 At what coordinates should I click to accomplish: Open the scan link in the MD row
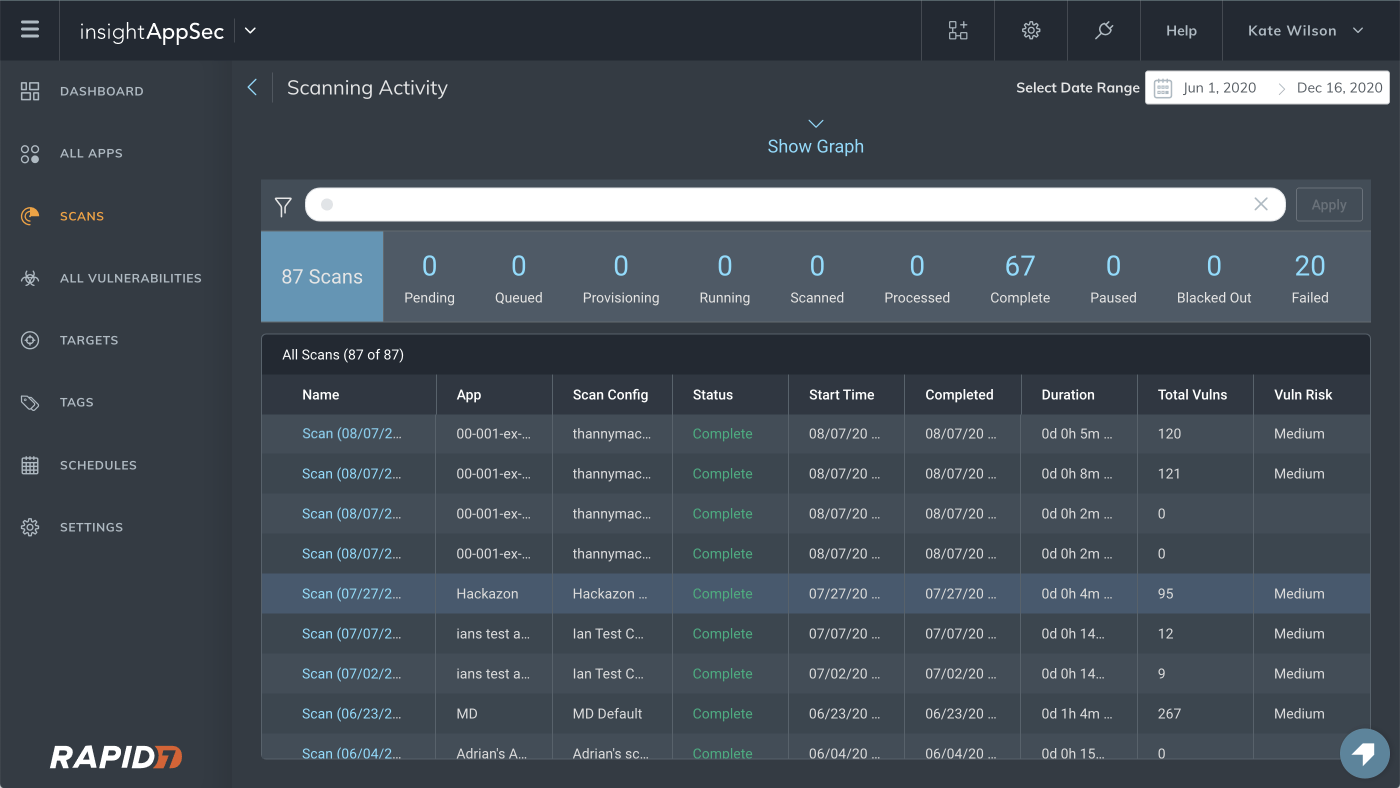351,714
